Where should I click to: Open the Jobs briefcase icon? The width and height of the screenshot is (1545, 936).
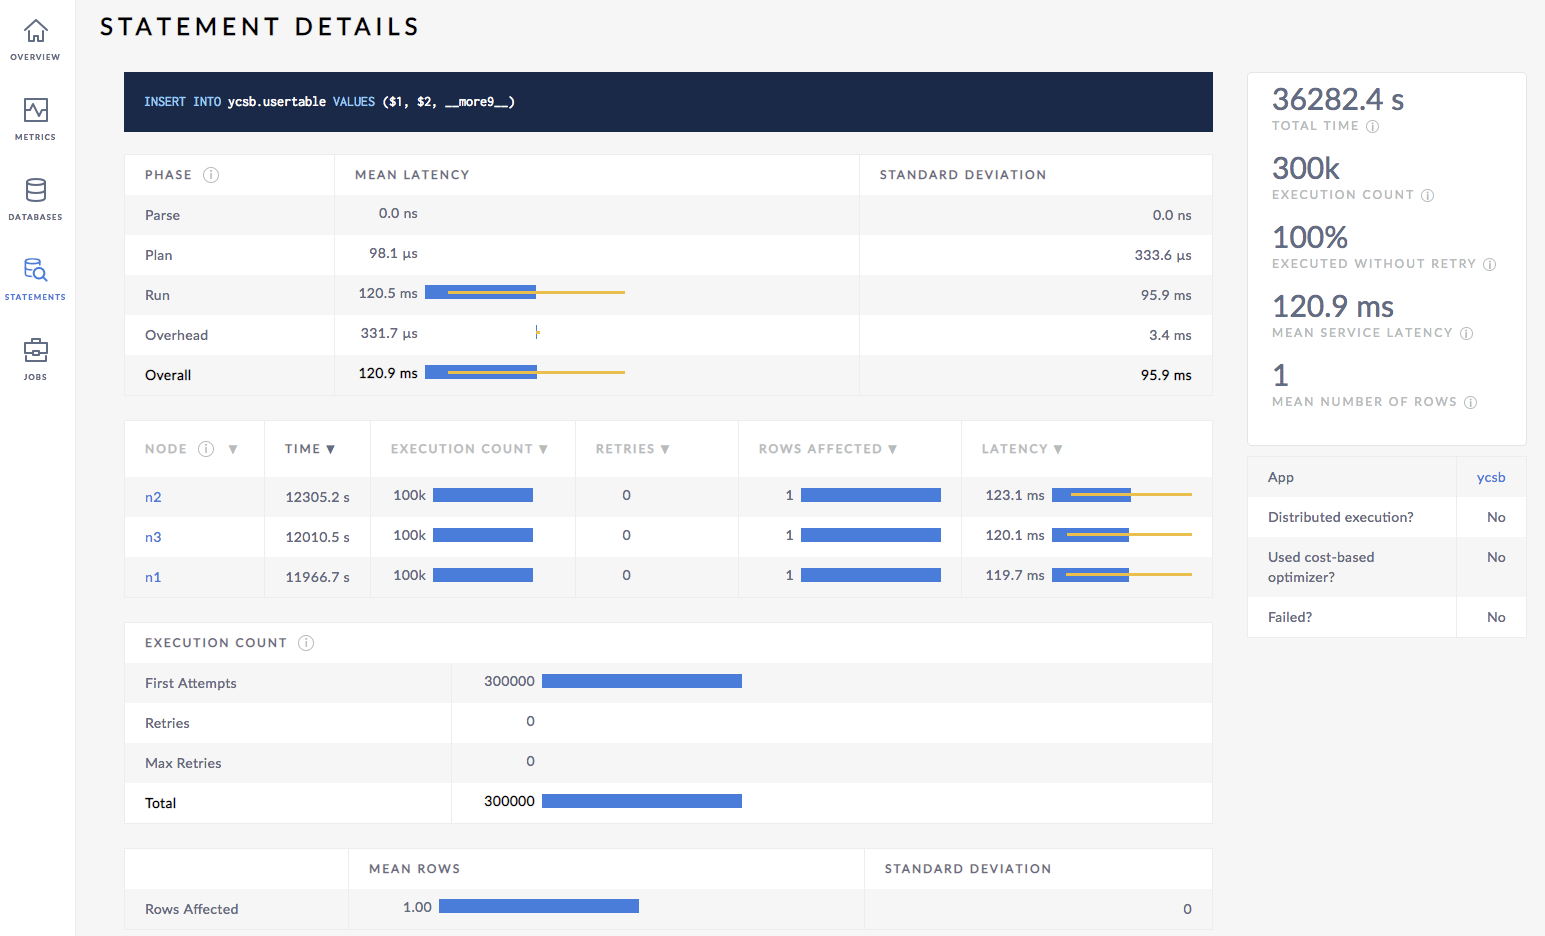36,351
